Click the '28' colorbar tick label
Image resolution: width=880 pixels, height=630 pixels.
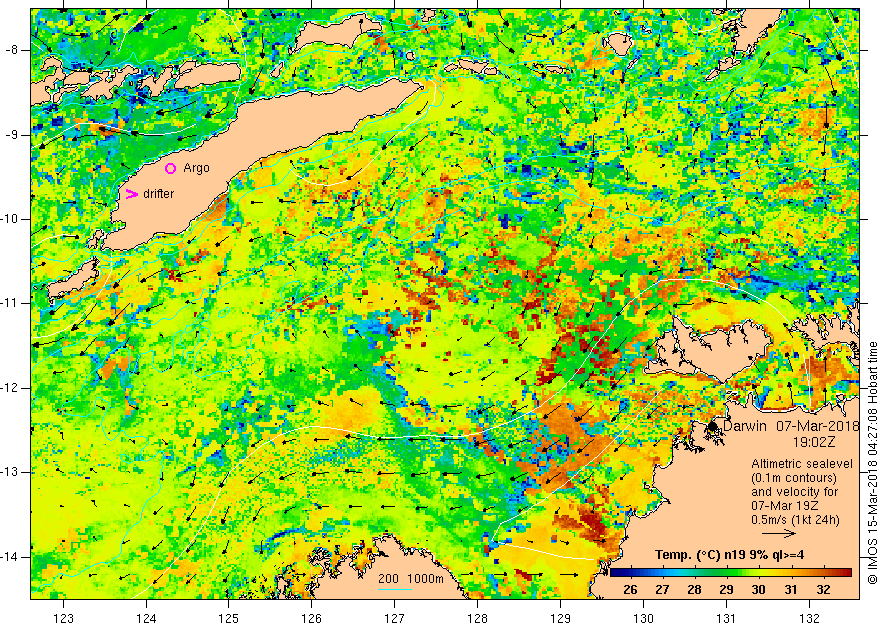point(694,590)
